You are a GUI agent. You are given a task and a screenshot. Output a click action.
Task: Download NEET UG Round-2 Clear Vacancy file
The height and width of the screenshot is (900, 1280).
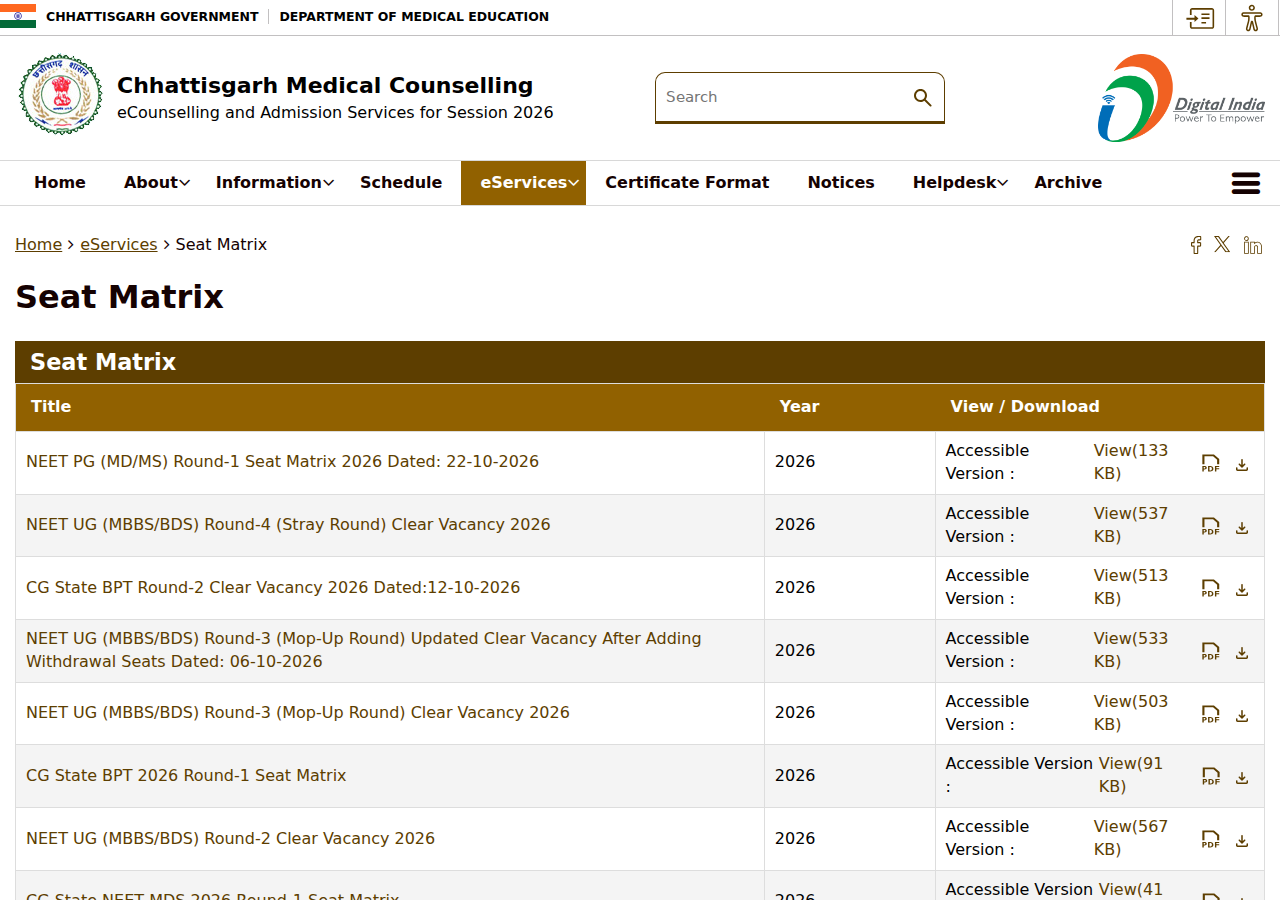click(x=1242, y=840)
